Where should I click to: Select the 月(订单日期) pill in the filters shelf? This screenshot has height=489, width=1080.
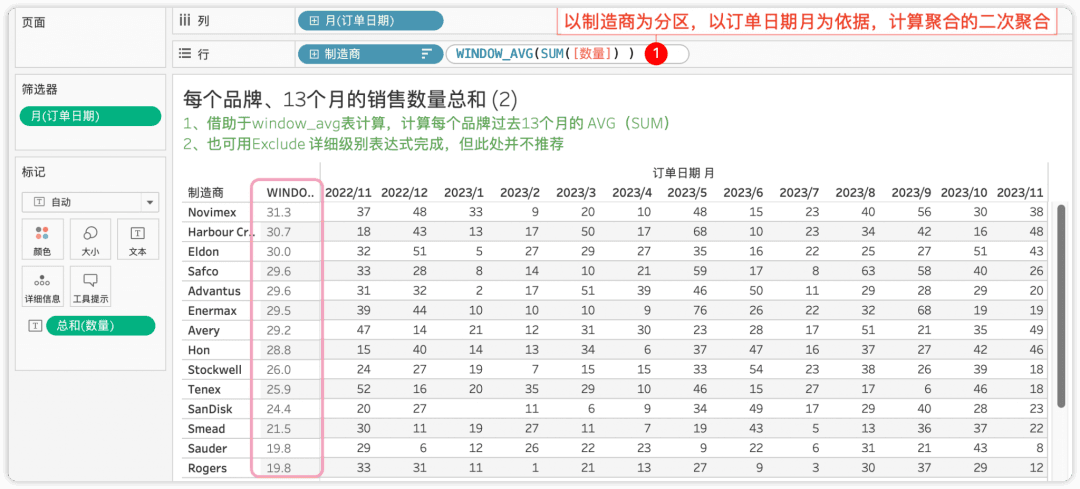[90, 116]
